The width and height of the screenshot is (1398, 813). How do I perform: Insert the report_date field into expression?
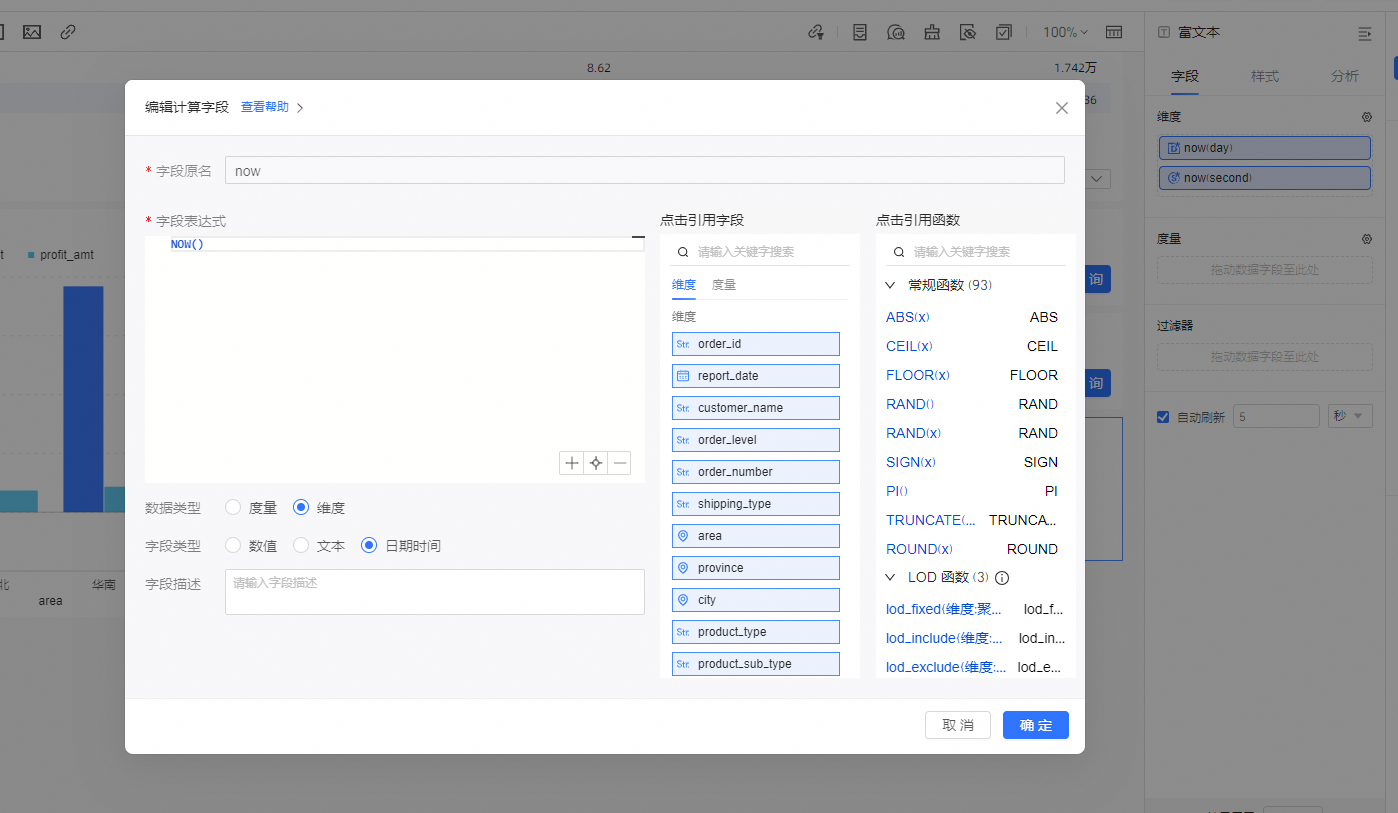tap(755, 376)
